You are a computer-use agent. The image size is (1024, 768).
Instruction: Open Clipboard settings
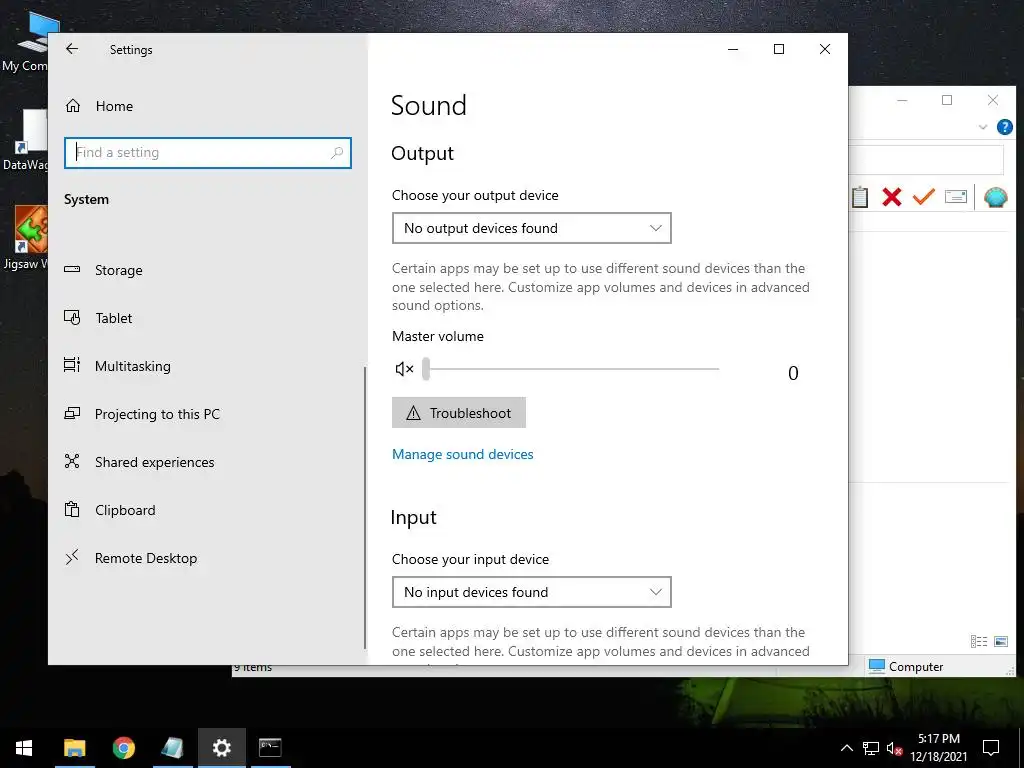110,510
